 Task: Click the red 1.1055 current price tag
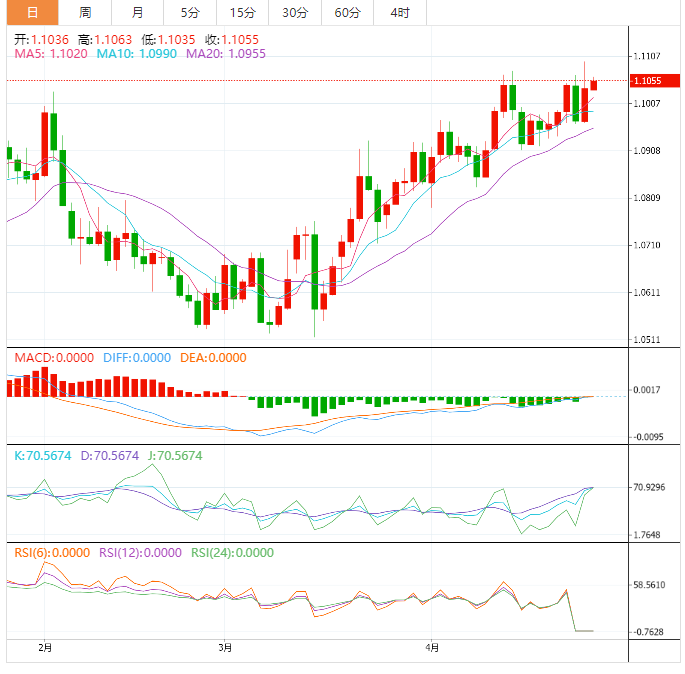point(648,80)
